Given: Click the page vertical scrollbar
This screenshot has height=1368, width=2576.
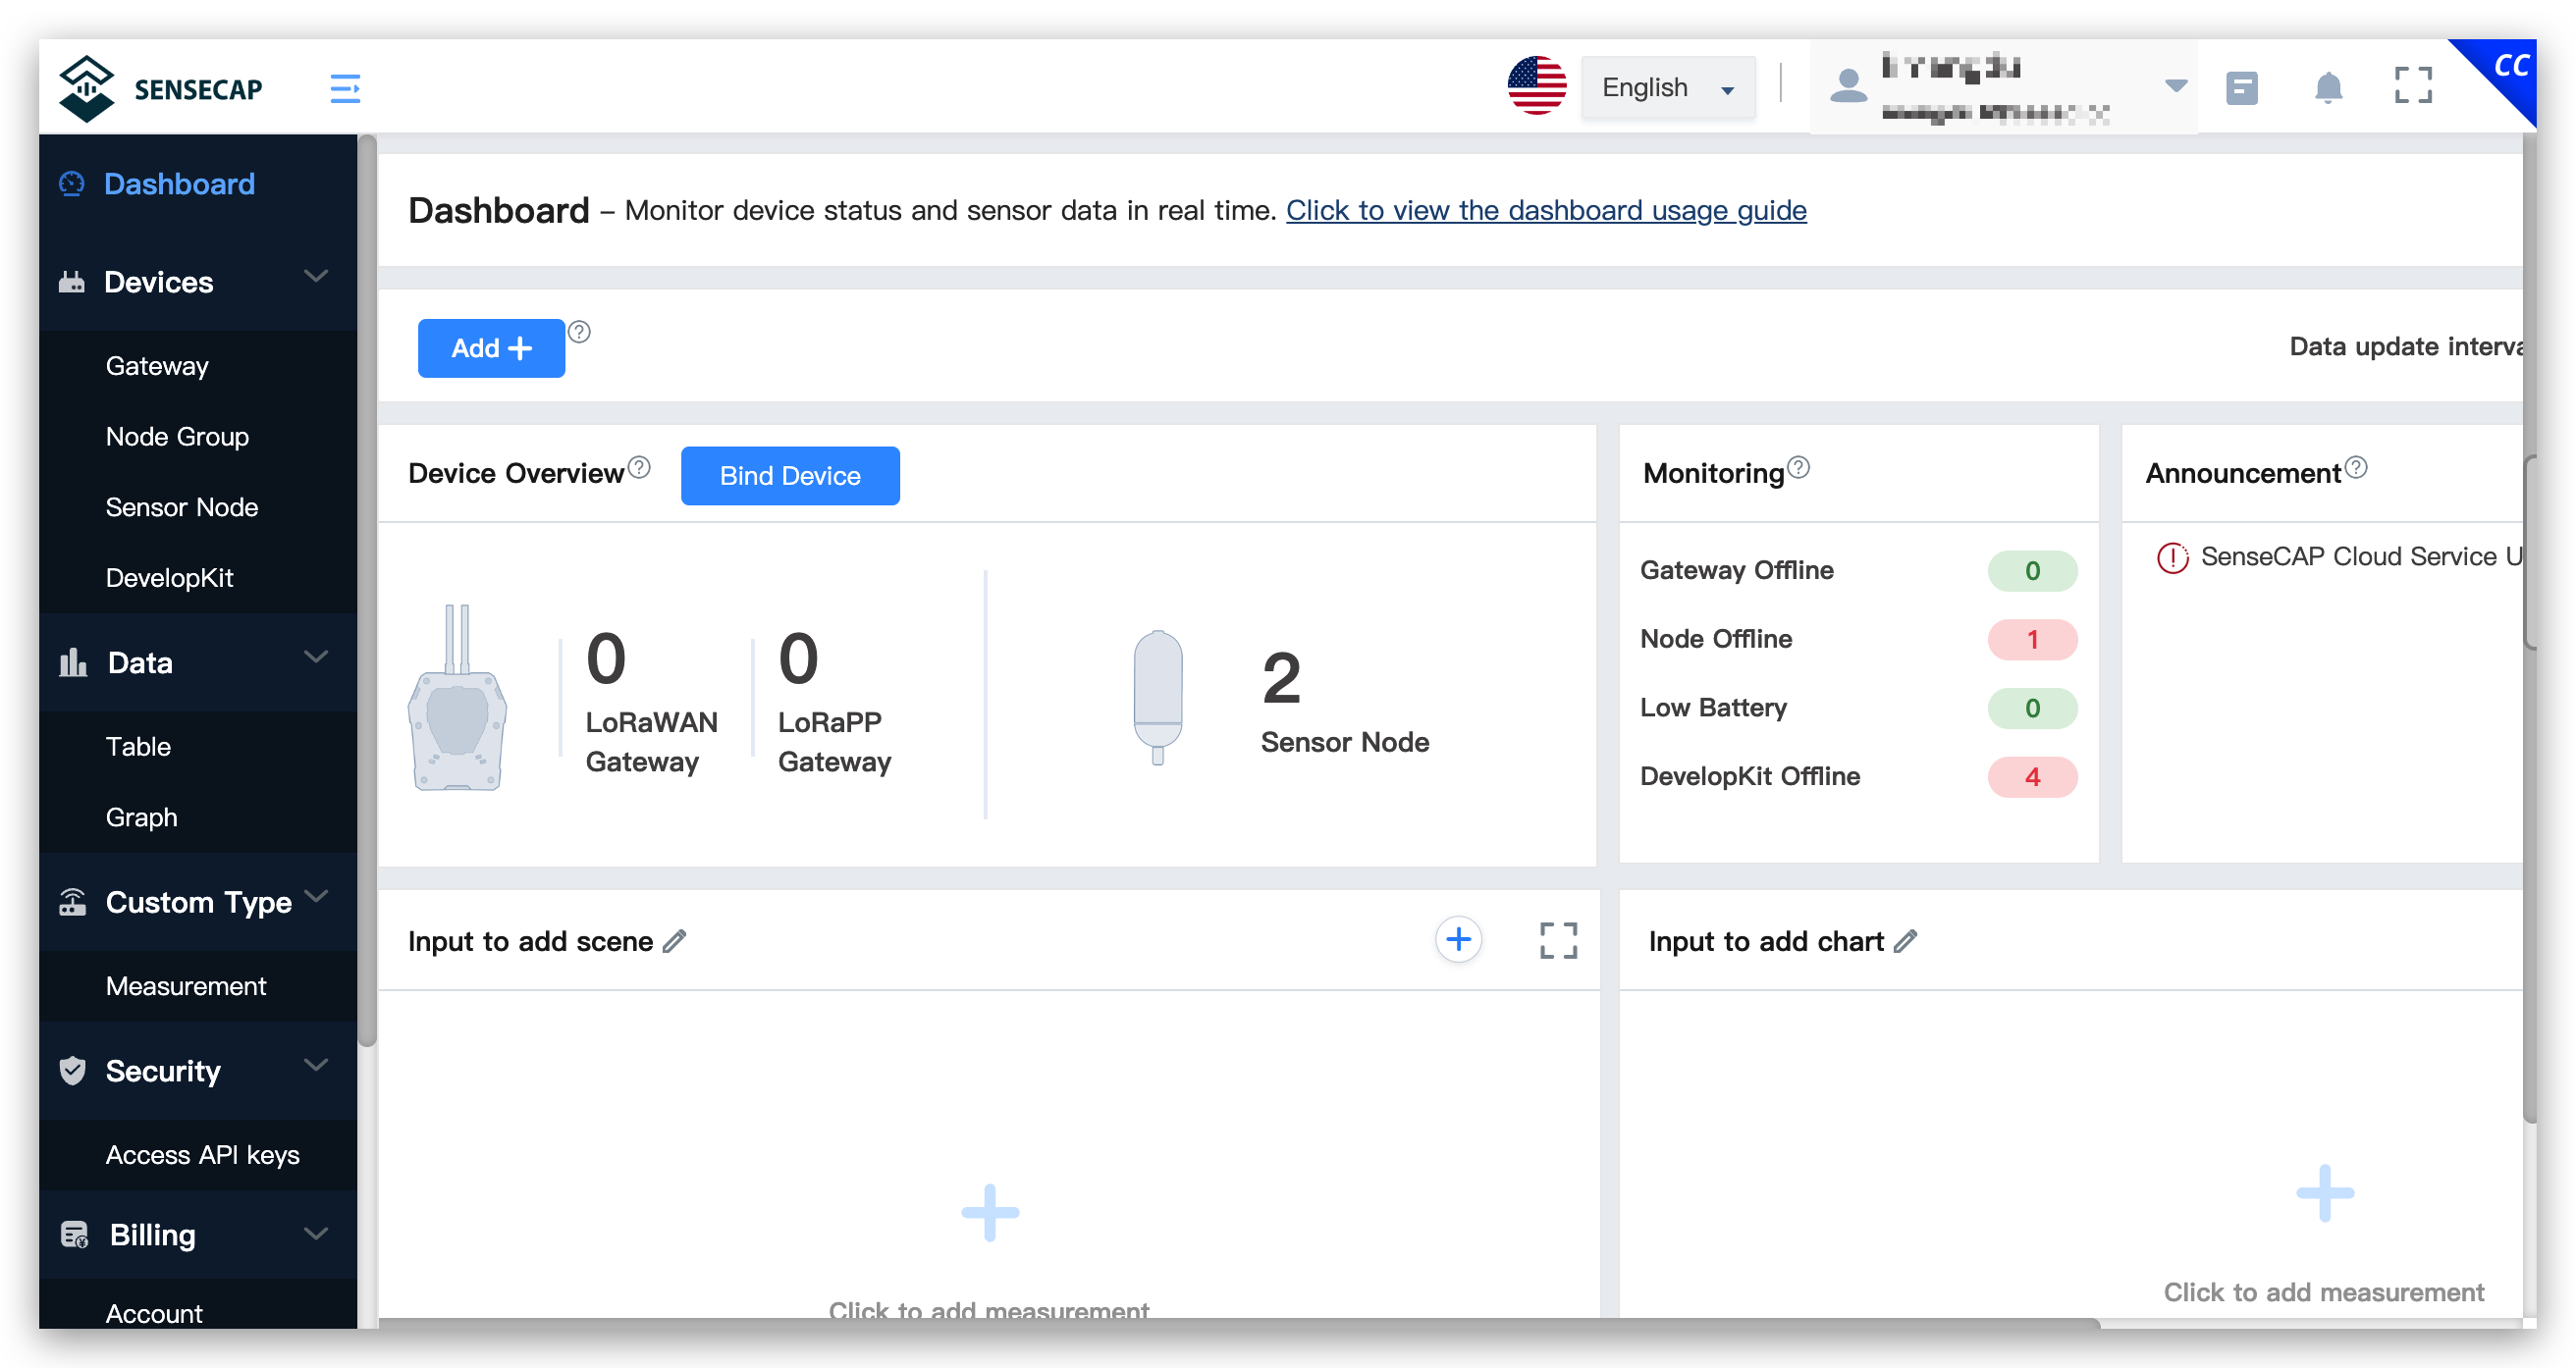Looking at the screenshot, I should [2530, 627].
